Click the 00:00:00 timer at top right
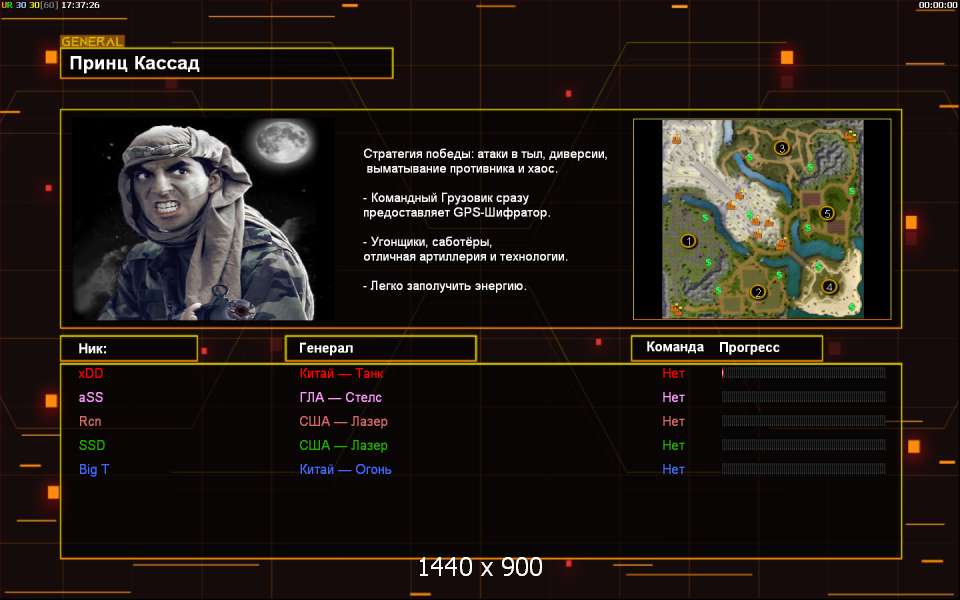Screen dimensions: 960x600 pos(937,5)
